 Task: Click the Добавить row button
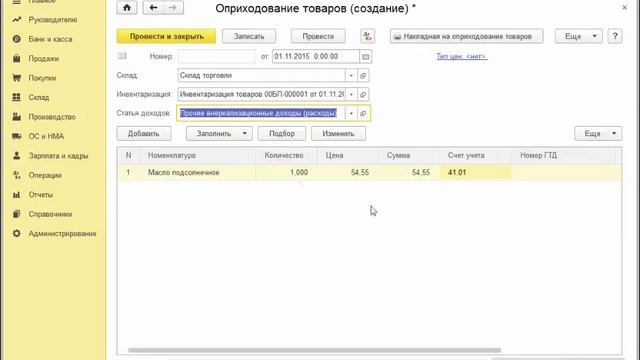click(x=144, y=134)
